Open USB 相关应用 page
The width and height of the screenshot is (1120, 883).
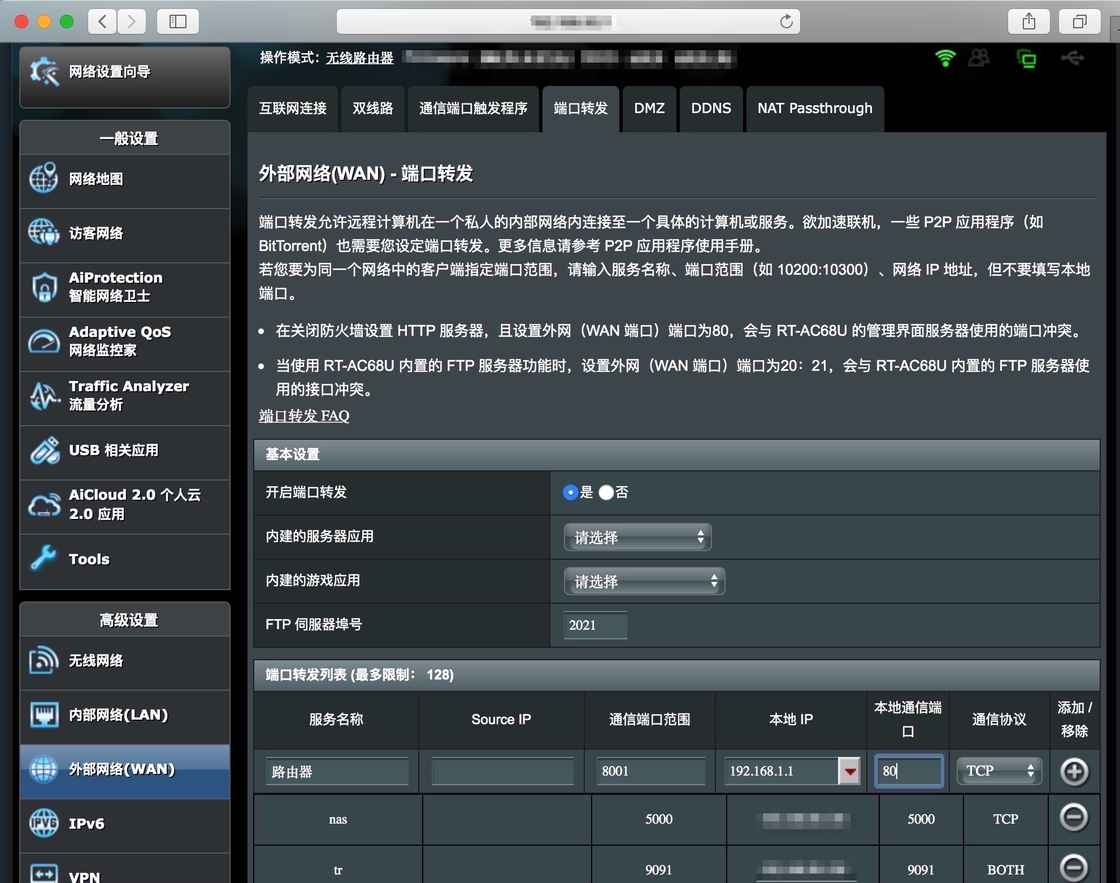[x=124, y=450]
